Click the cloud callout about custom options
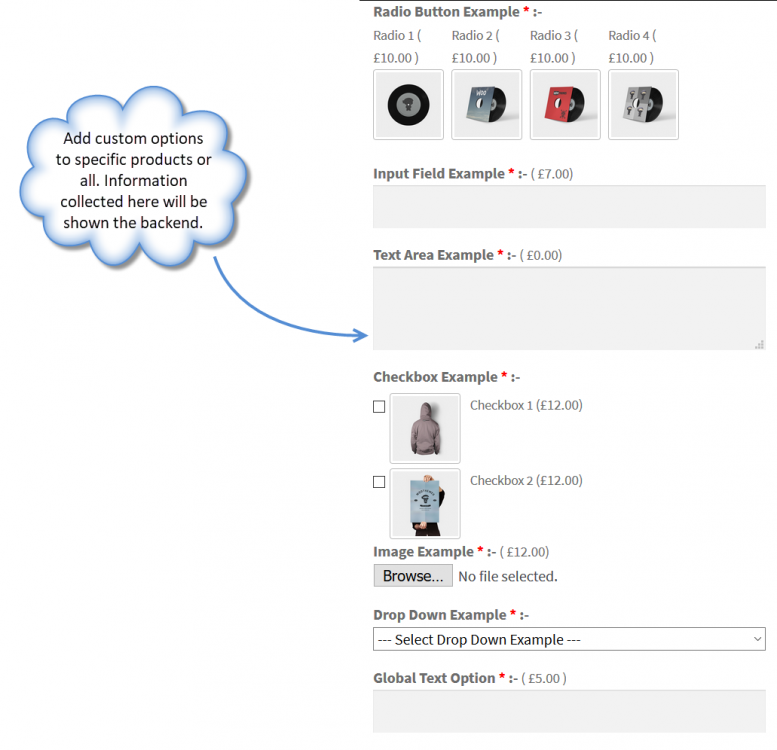The height and width of the screenshot is (750, 777). click(x=133, y=180)
